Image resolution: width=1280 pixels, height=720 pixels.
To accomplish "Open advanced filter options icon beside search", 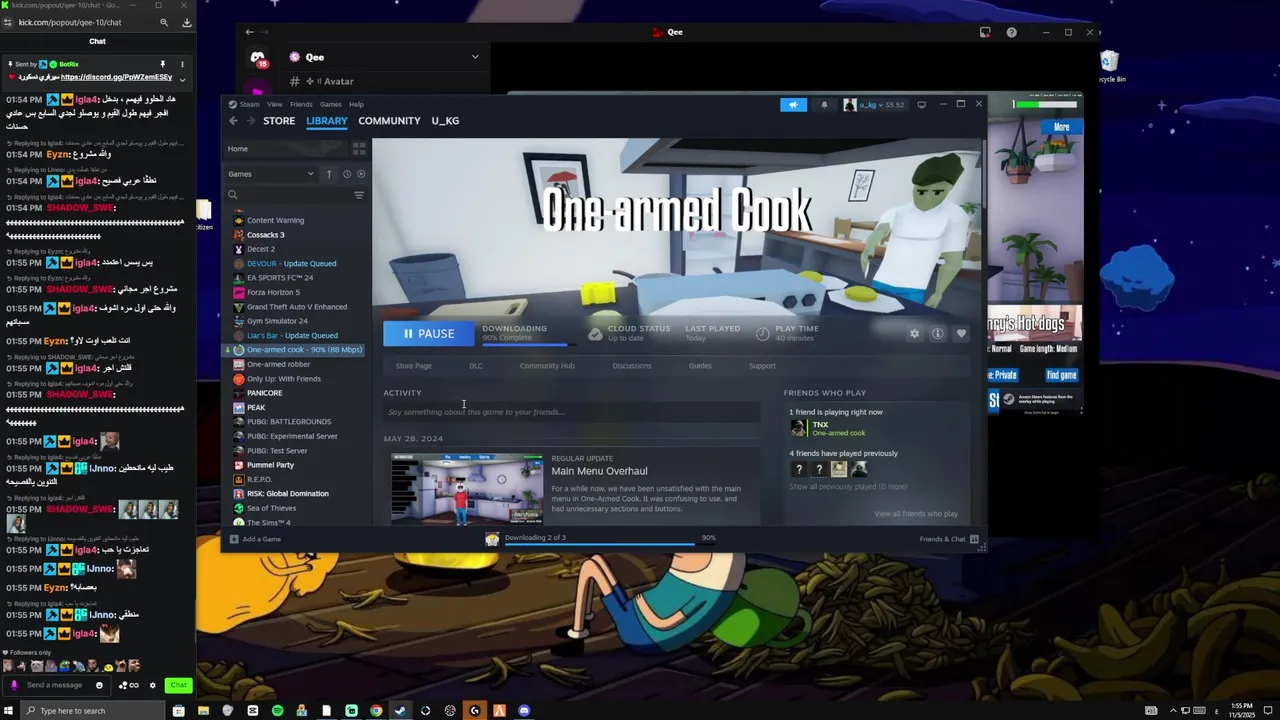I will tap(359, 195).
